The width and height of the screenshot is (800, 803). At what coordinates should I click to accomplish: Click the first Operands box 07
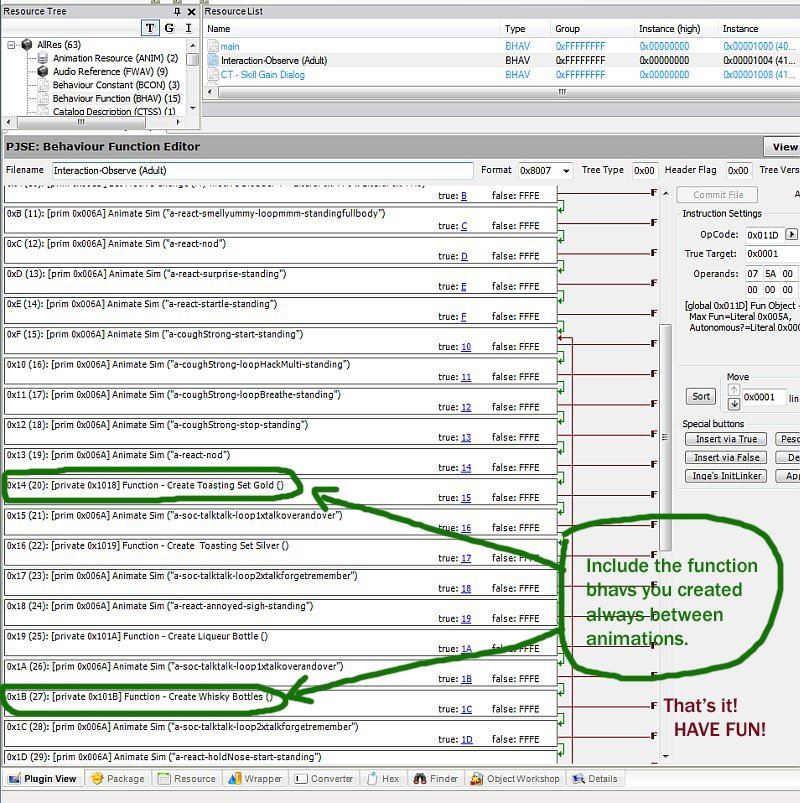coord(752,274)
